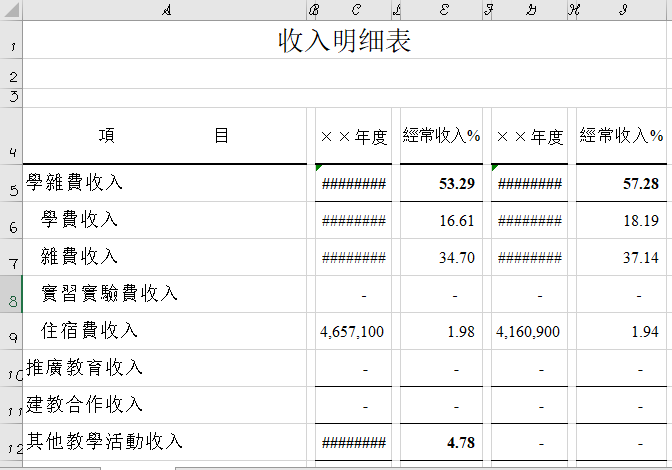672x470 pixels.
Task: Select the 項目 header cell
Action: [164, 136]
